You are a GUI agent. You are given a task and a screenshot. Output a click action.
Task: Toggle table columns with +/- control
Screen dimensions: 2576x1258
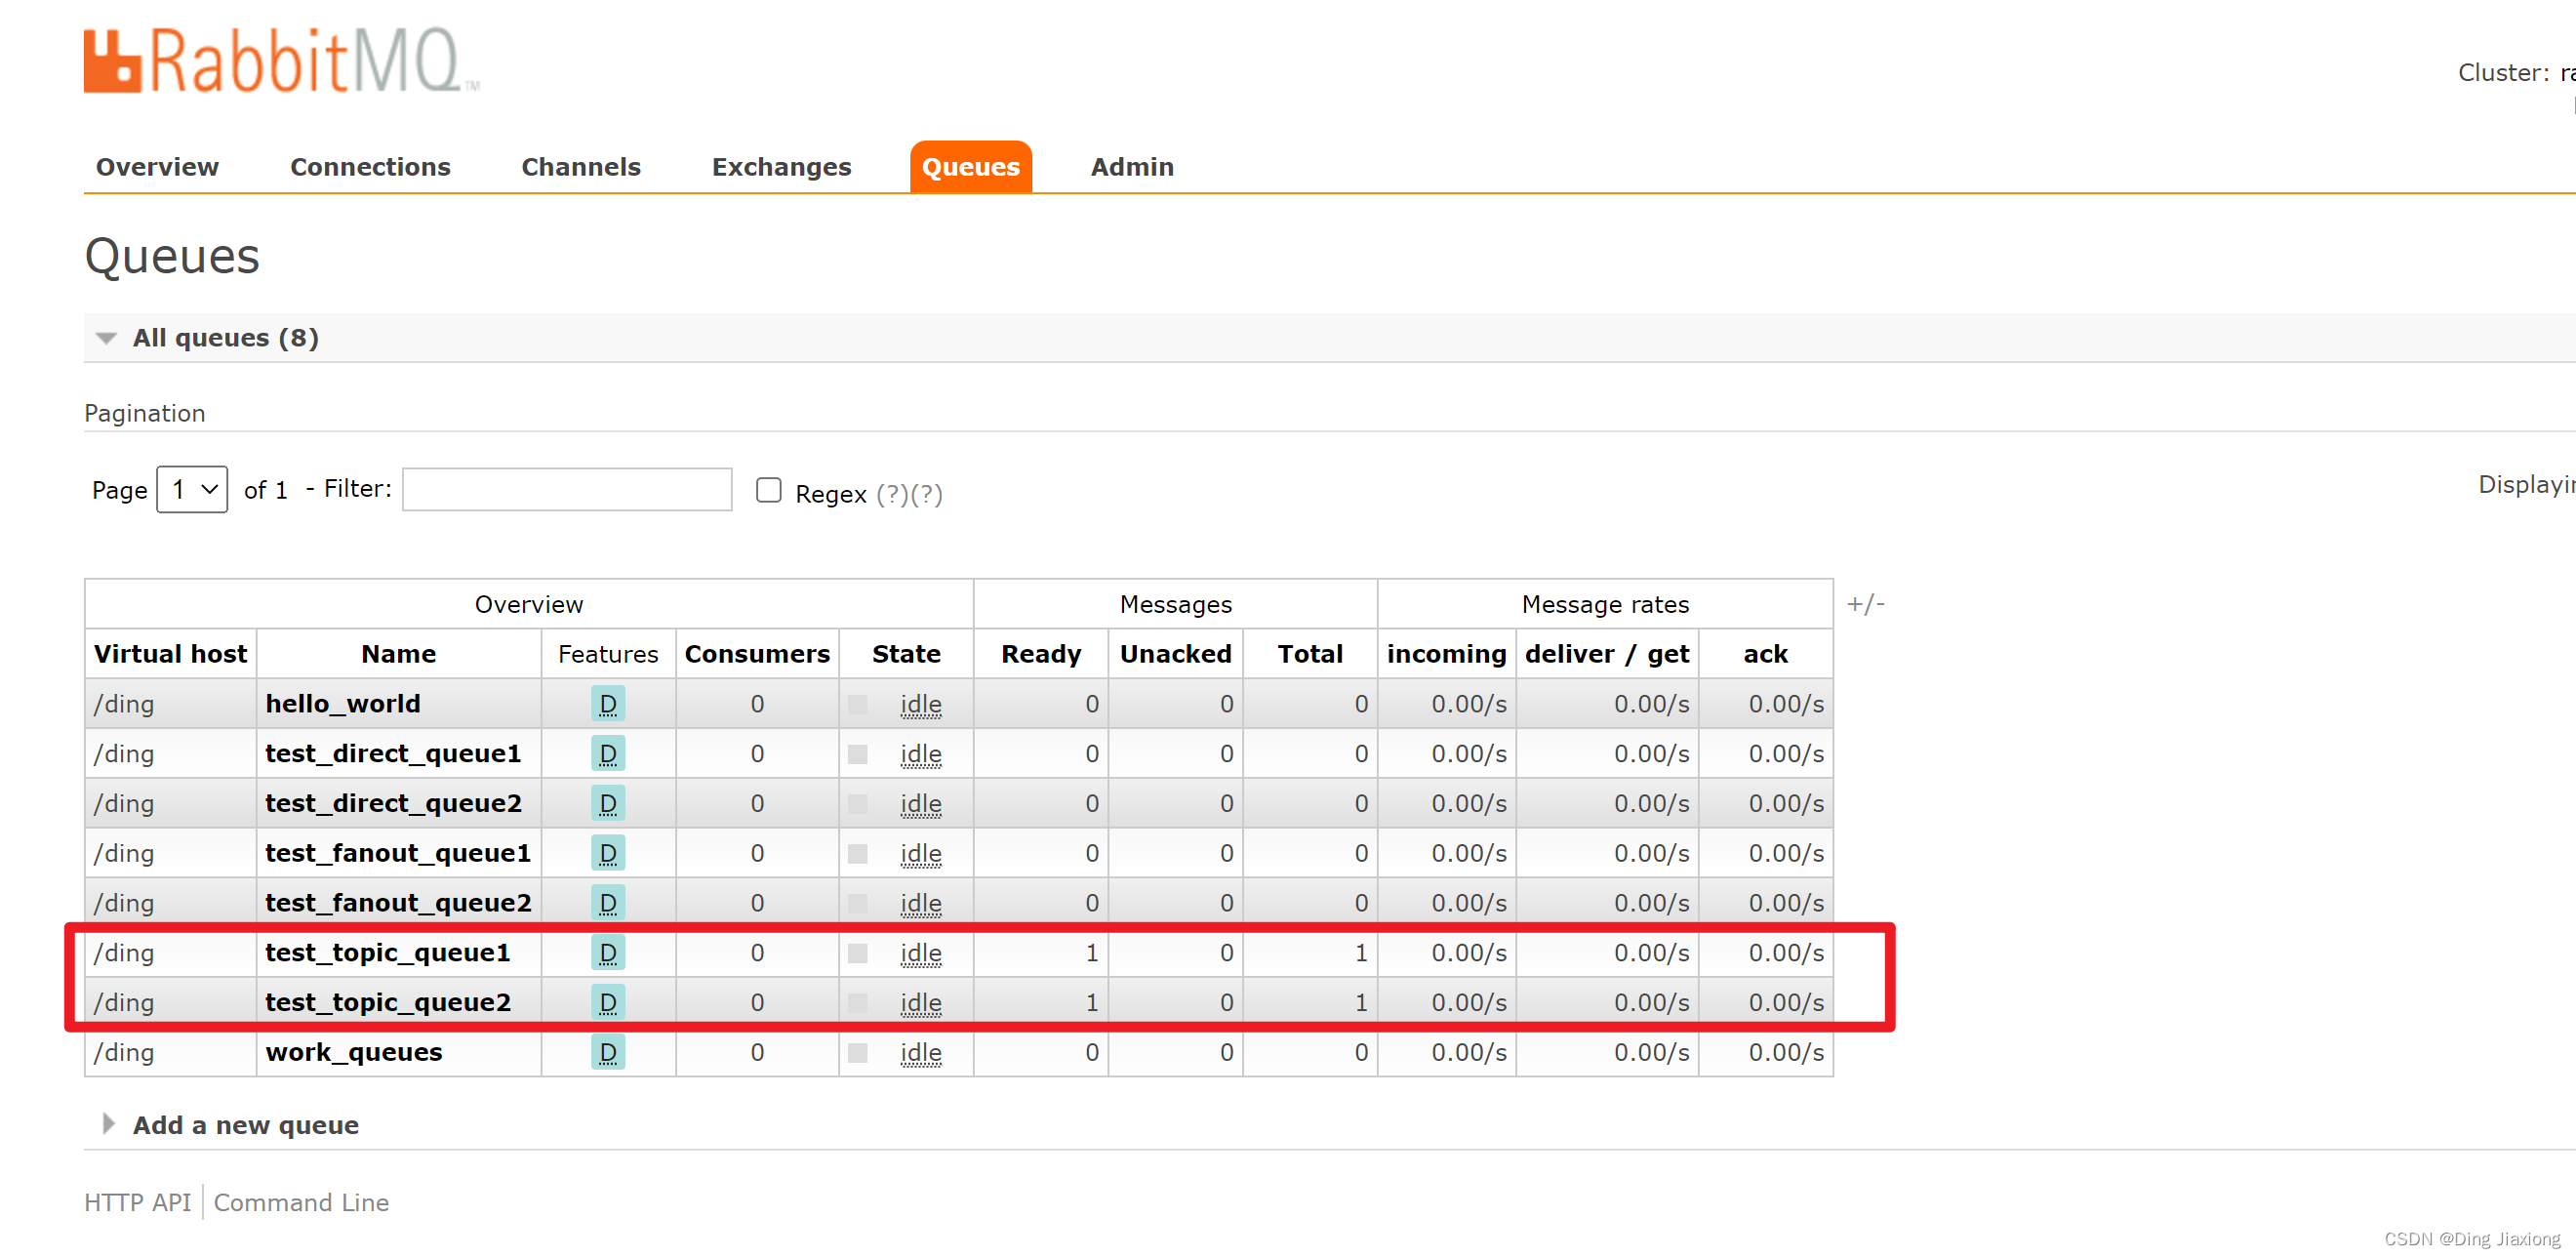(1866, 605)
